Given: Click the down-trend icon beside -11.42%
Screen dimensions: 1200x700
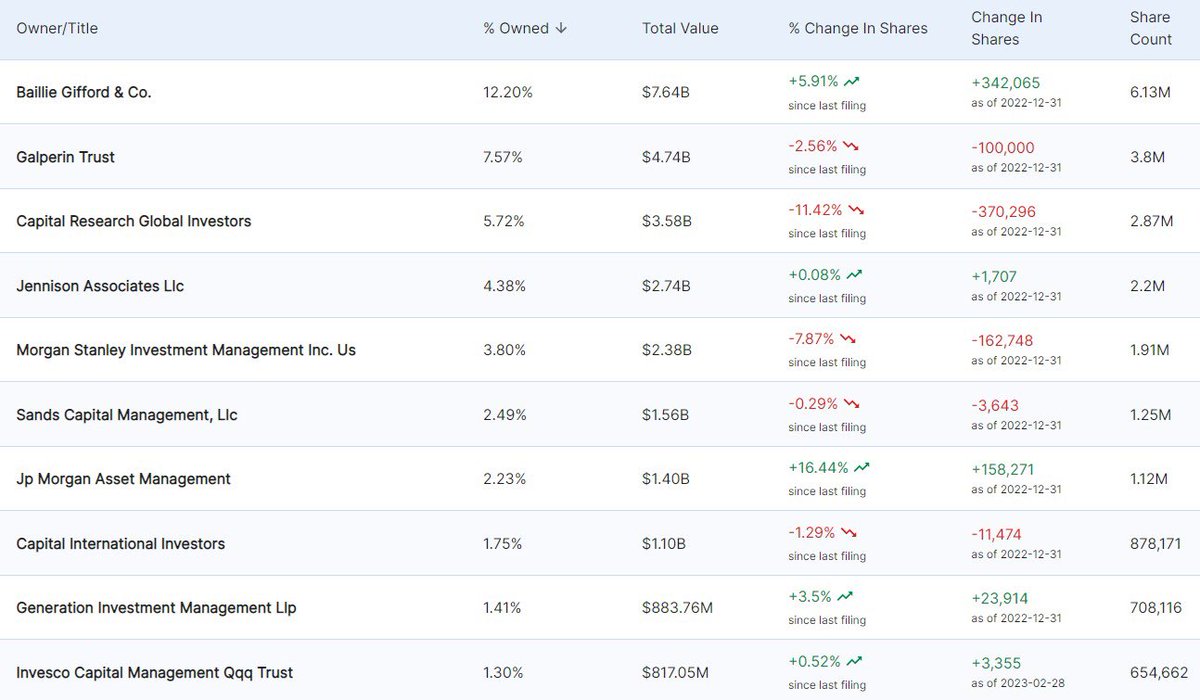Looking at the screenshot, I should [857, 211].
